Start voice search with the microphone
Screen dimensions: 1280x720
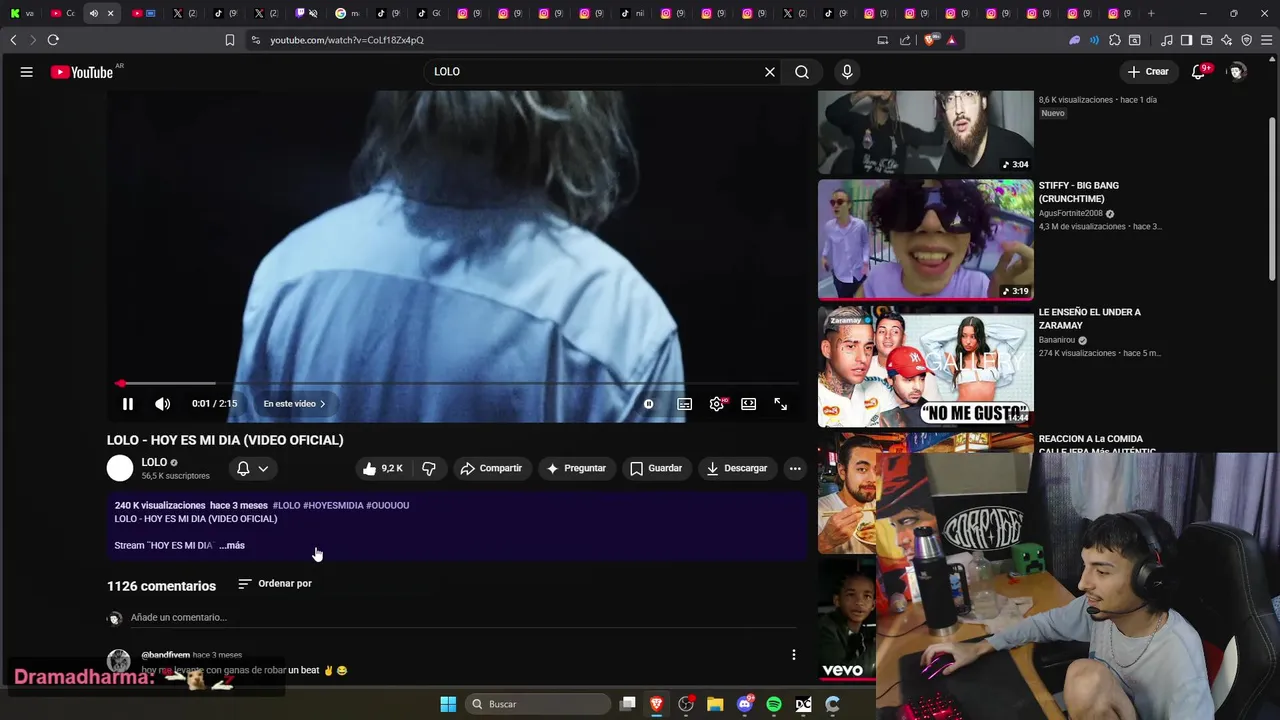847,72
